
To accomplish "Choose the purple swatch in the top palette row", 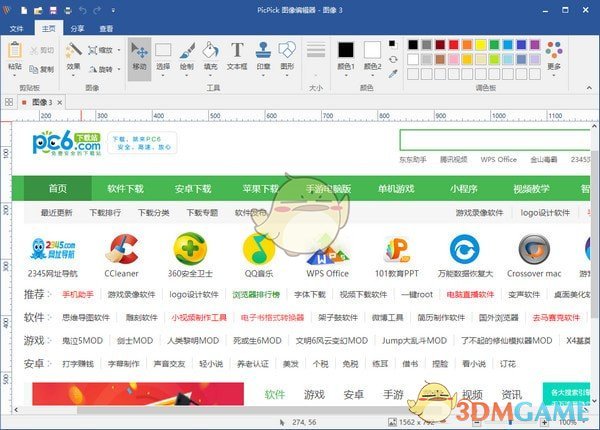I will coord(535,45).
